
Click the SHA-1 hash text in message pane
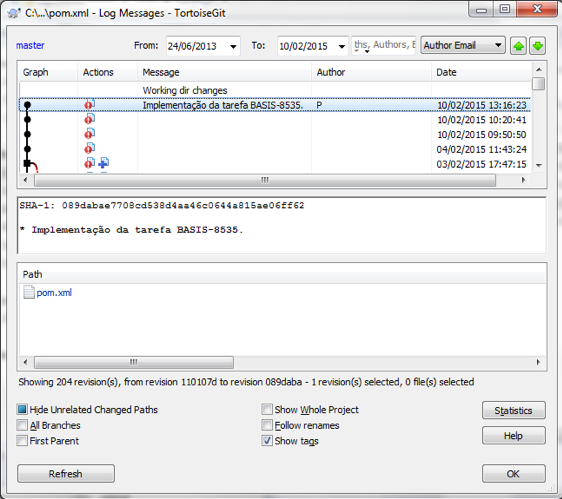tap(183, 205)
